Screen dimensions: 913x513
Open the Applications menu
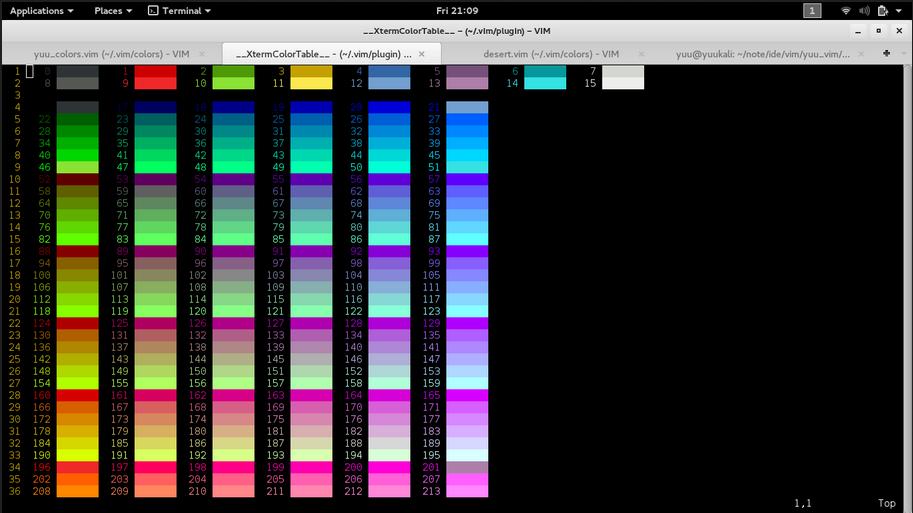tap(41, 10)
